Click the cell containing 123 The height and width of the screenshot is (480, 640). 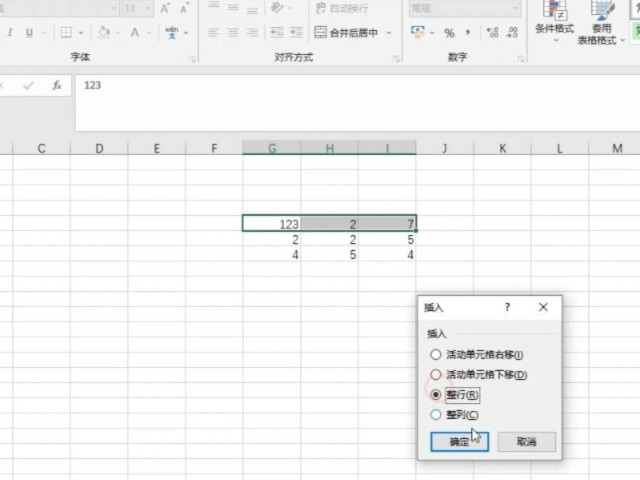(x=272, y=224)
